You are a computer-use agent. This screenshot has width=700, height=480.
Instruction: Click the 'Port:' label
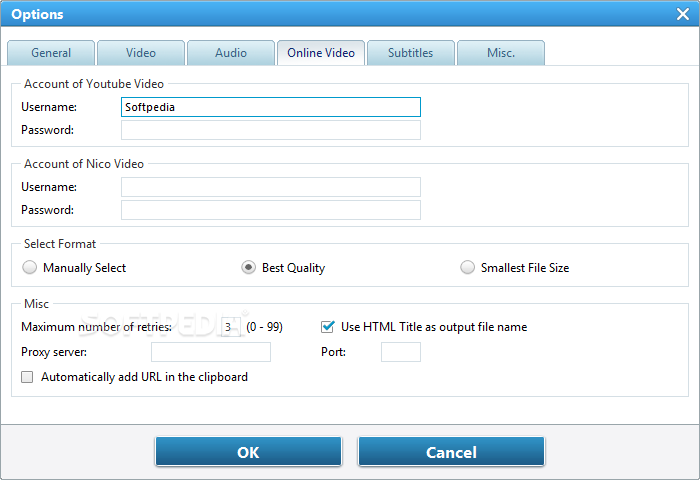[x=333, y=352]
